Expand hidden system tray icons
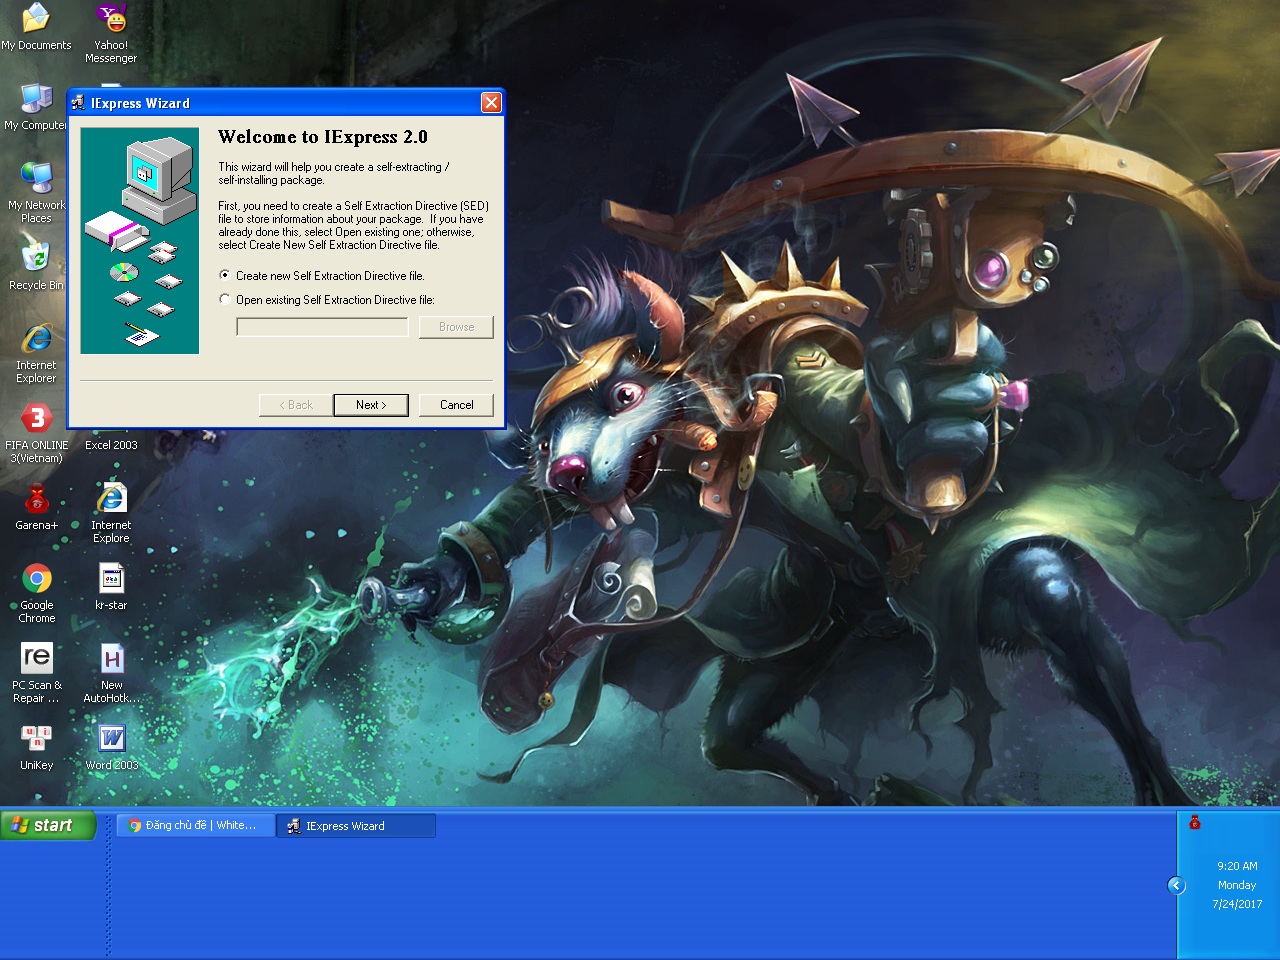 coord(1176,885)
